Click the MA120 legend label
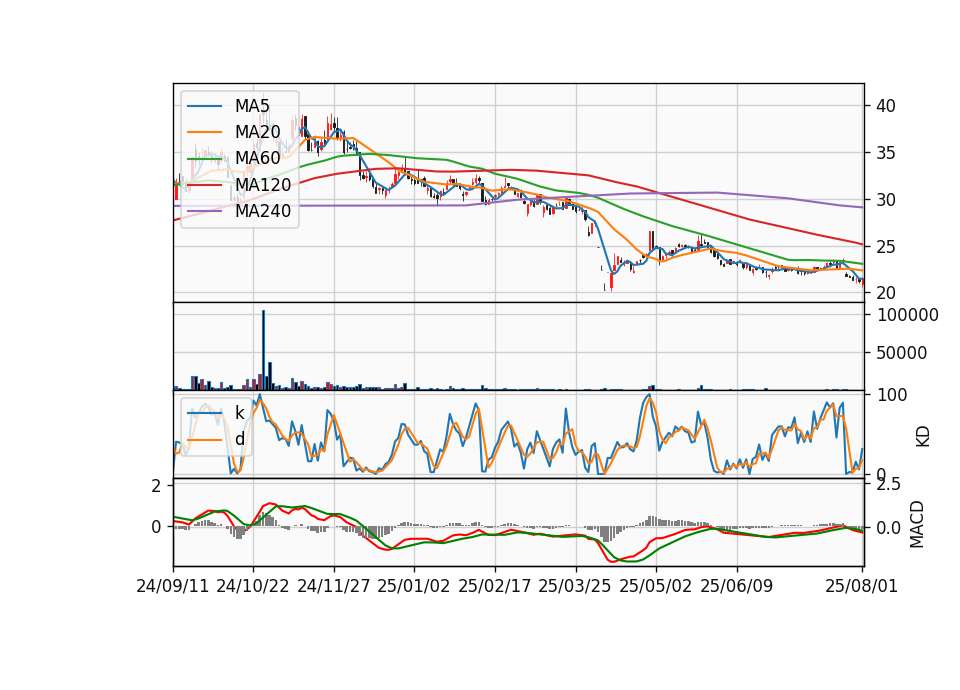Image resolution: width=960 pixels, height=690 pixels. point(263,184)
